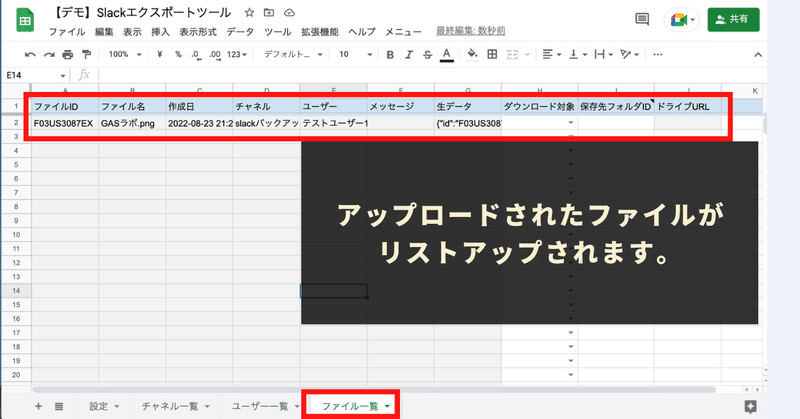
Task: Open the 123 number format dropdown
Action: click(237, 54)
